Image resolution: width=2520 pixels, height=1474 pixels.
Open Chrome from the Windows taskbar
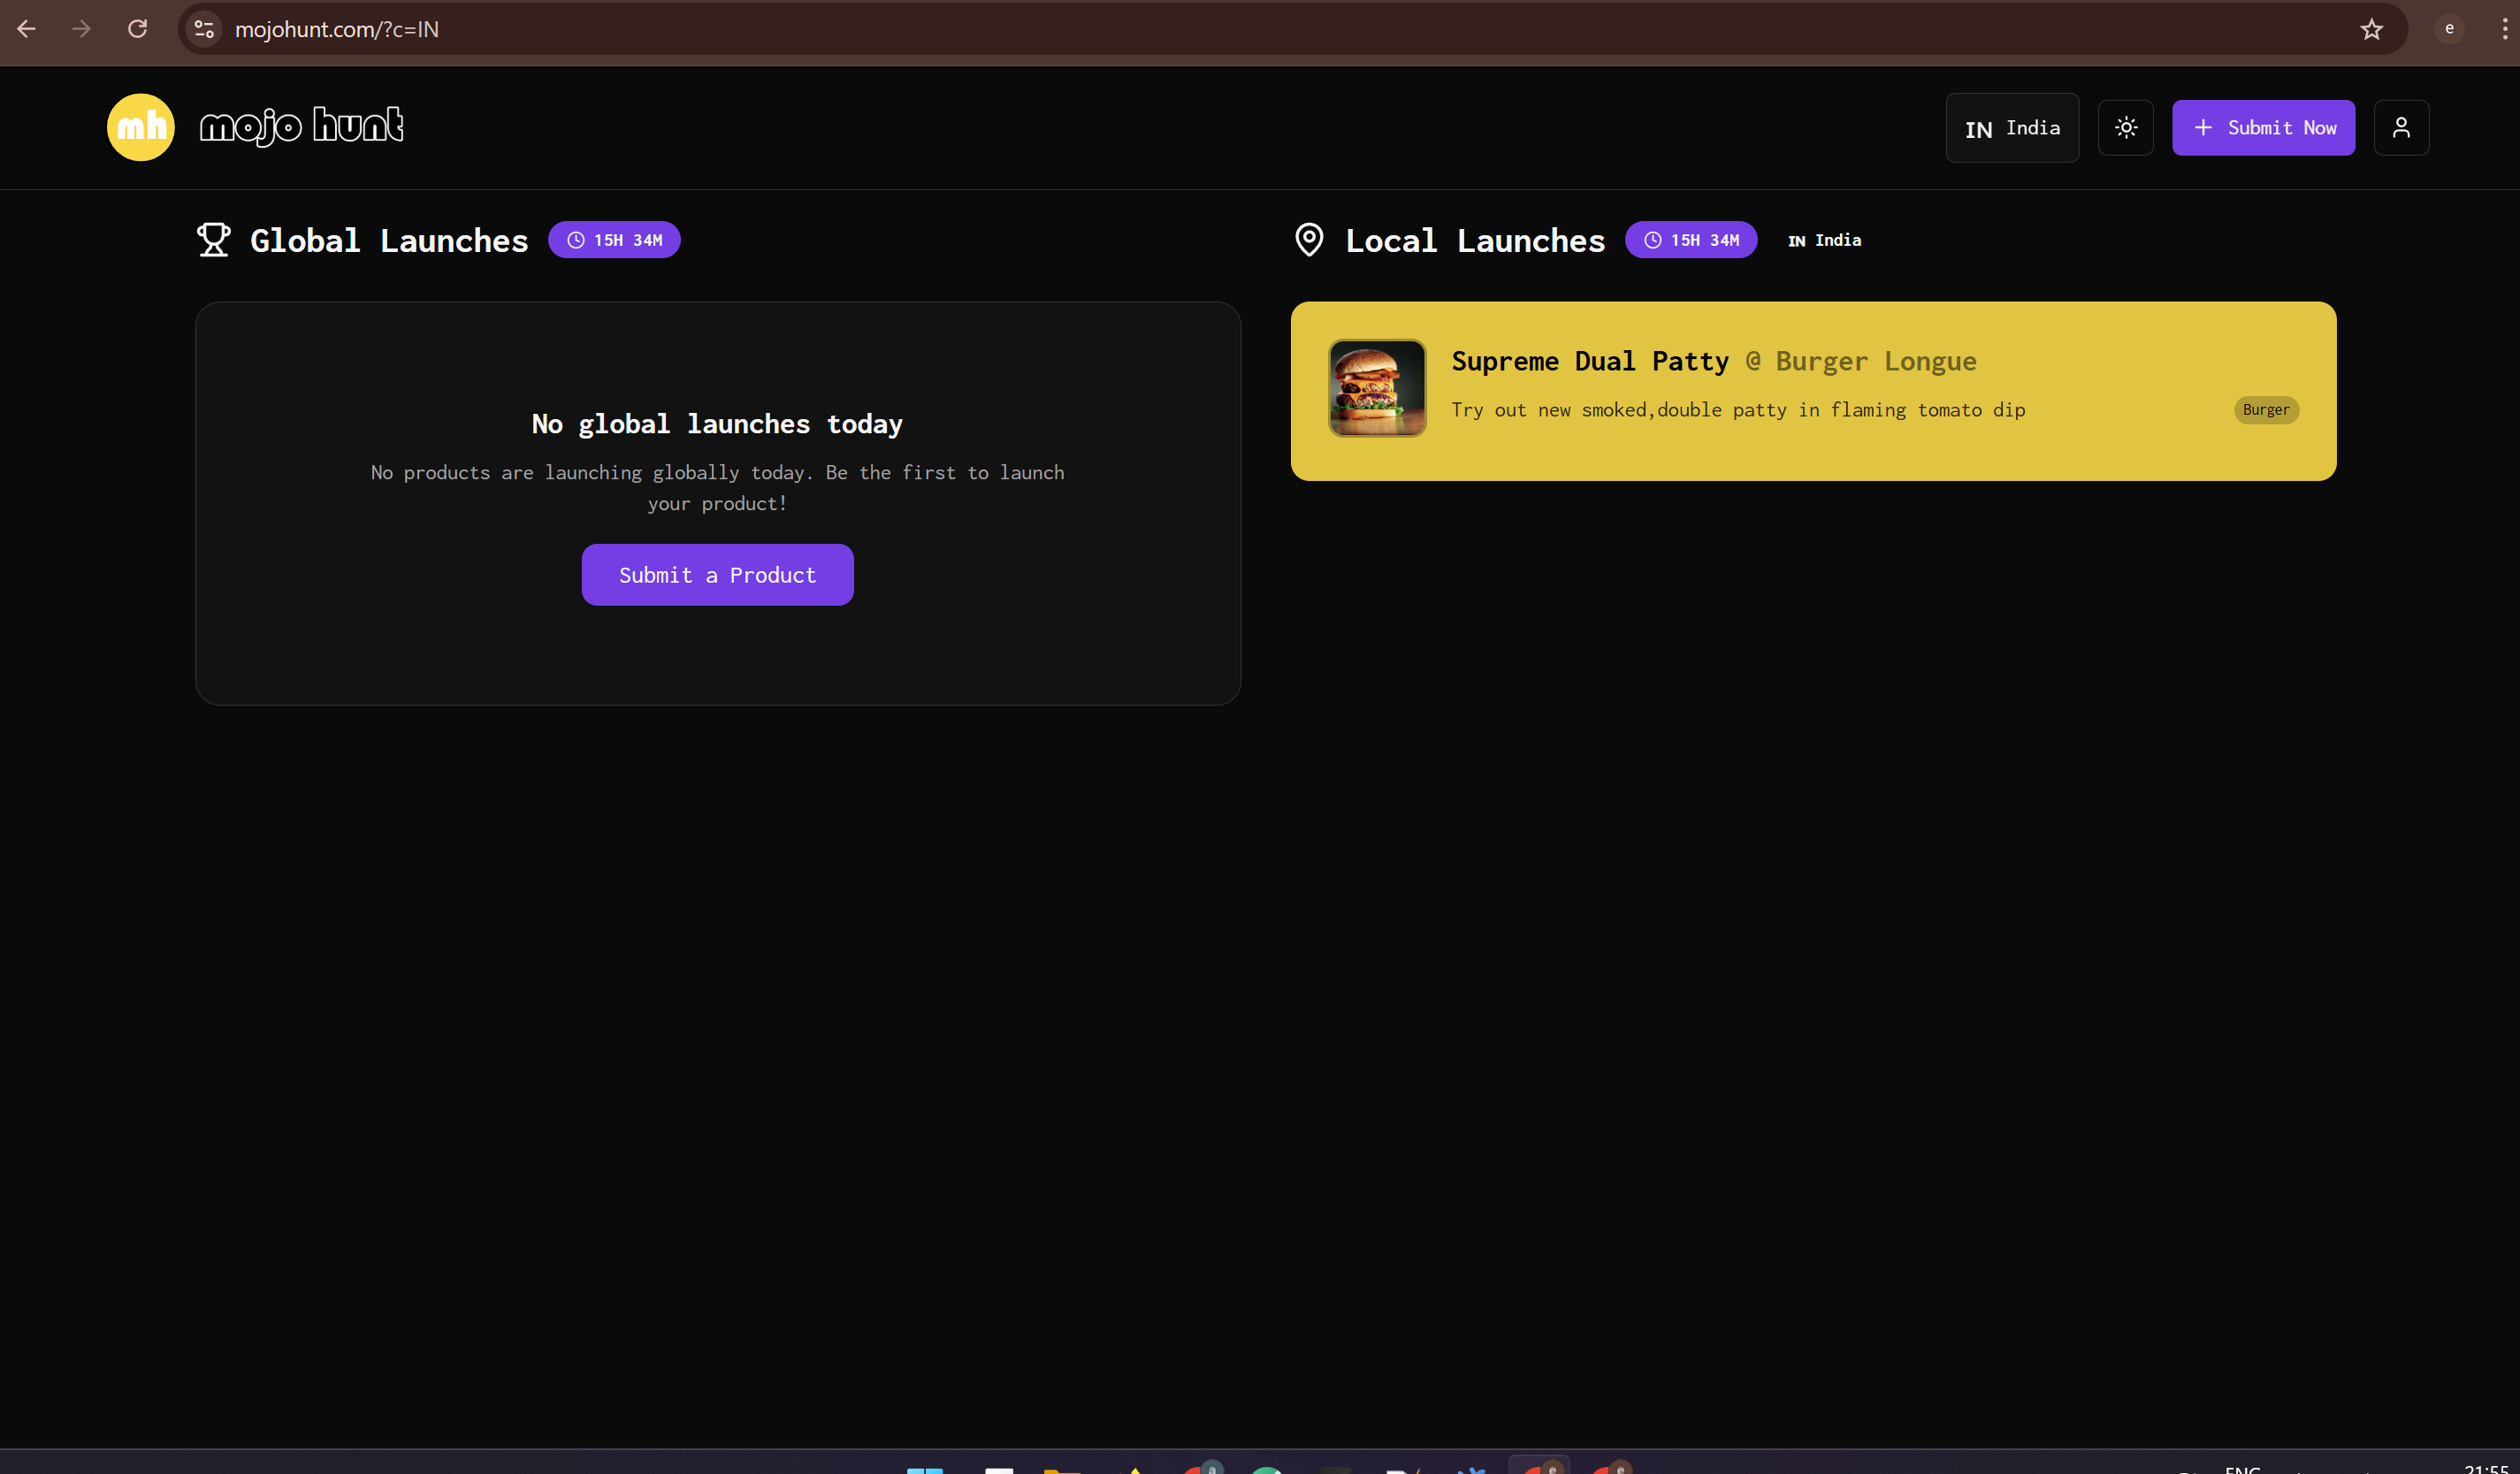coord(1540,1466)
